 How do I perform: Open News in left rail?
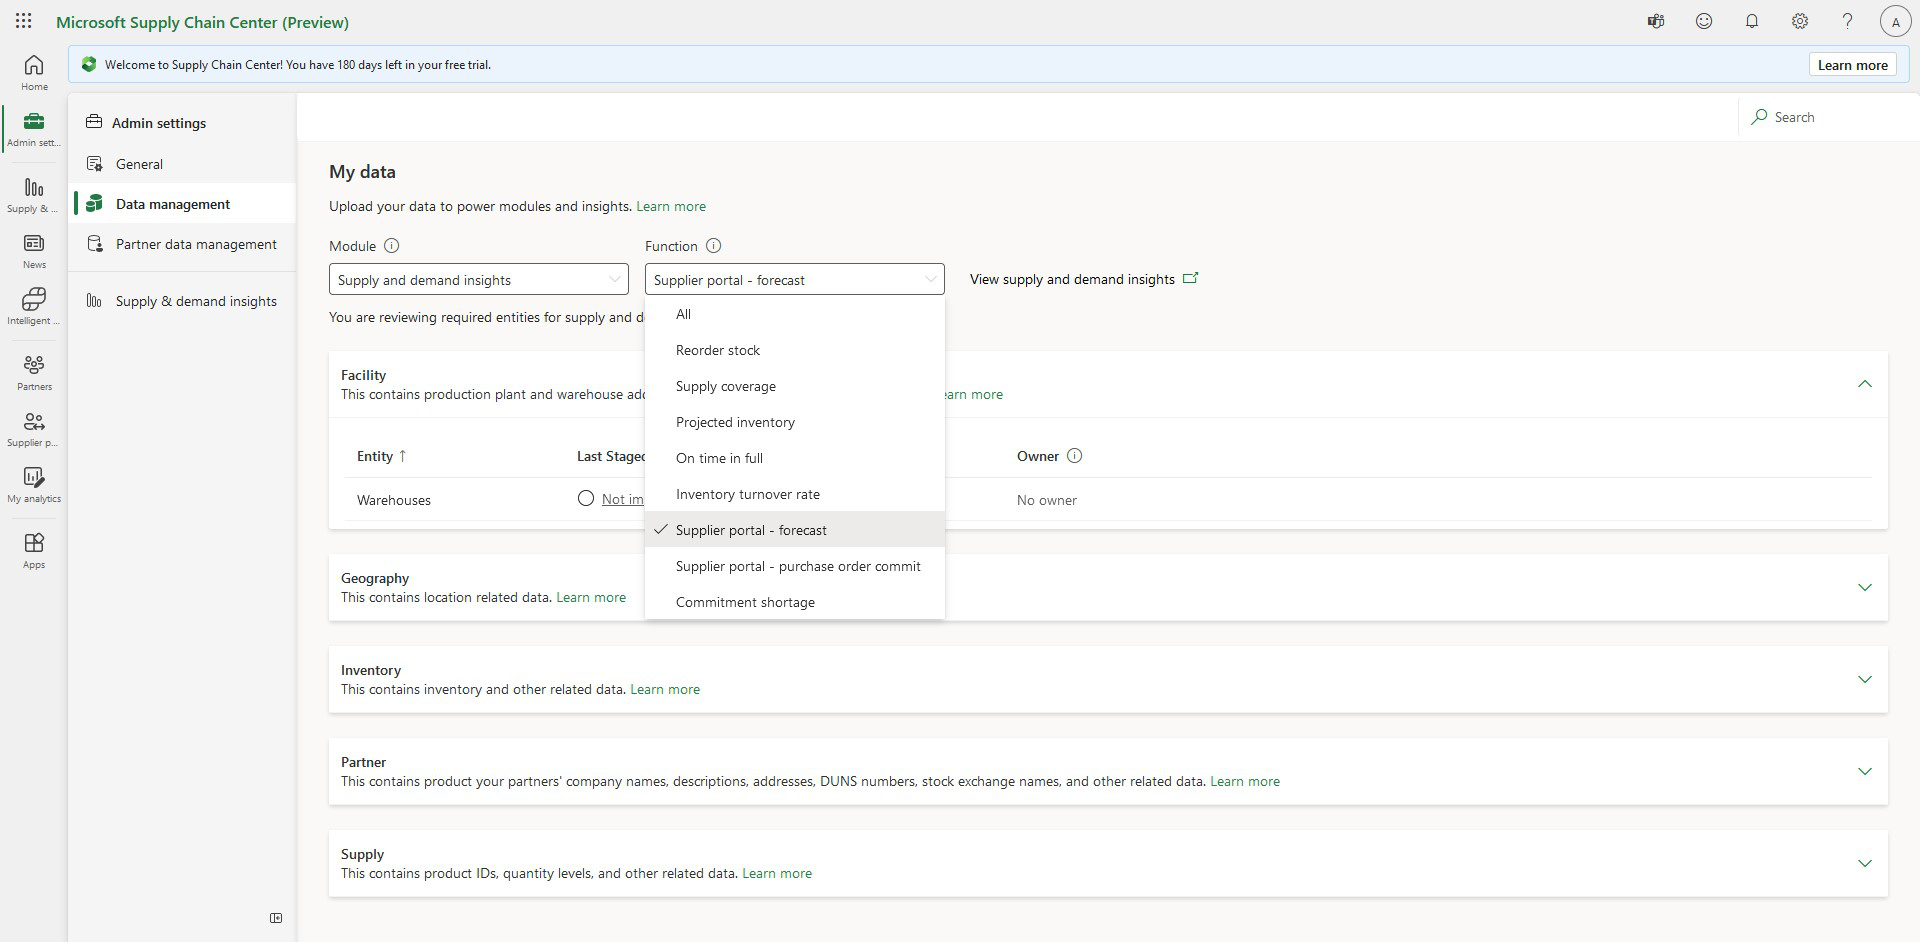point(34,251)
